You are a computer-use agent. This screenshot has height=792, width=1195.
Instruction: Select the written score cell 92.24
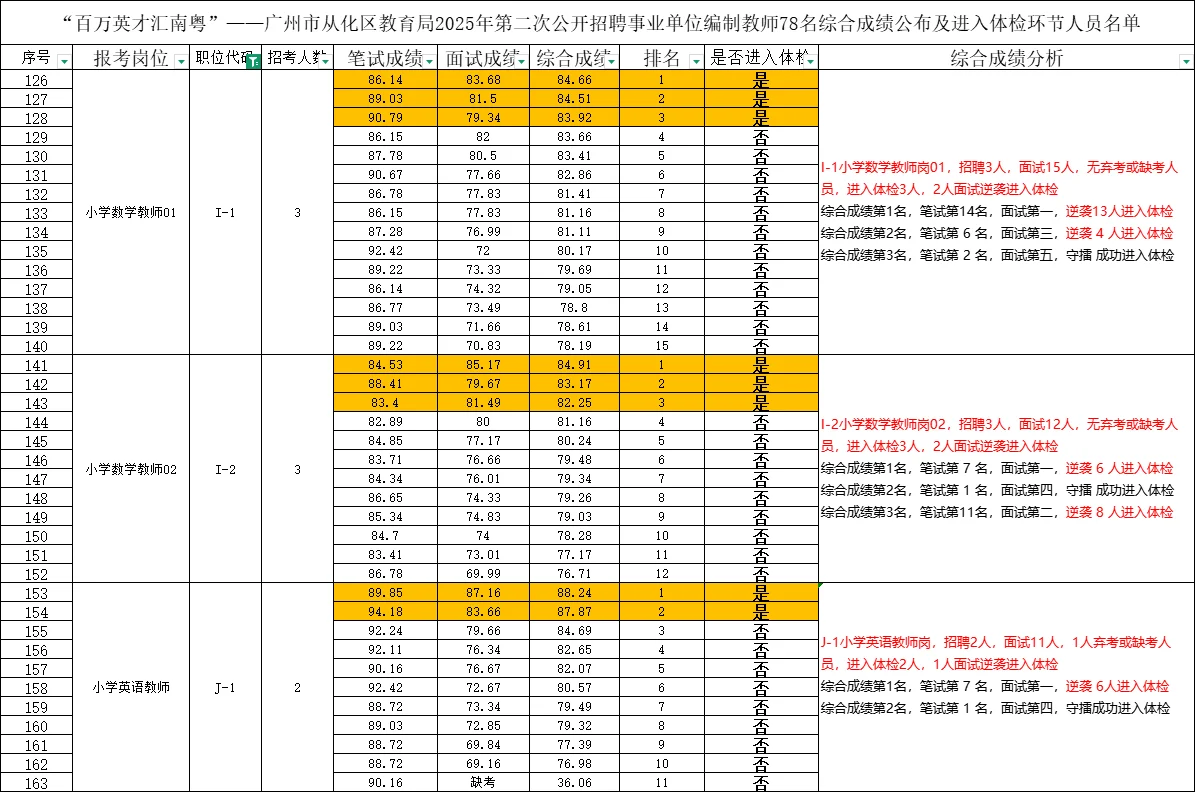point(386,630)
